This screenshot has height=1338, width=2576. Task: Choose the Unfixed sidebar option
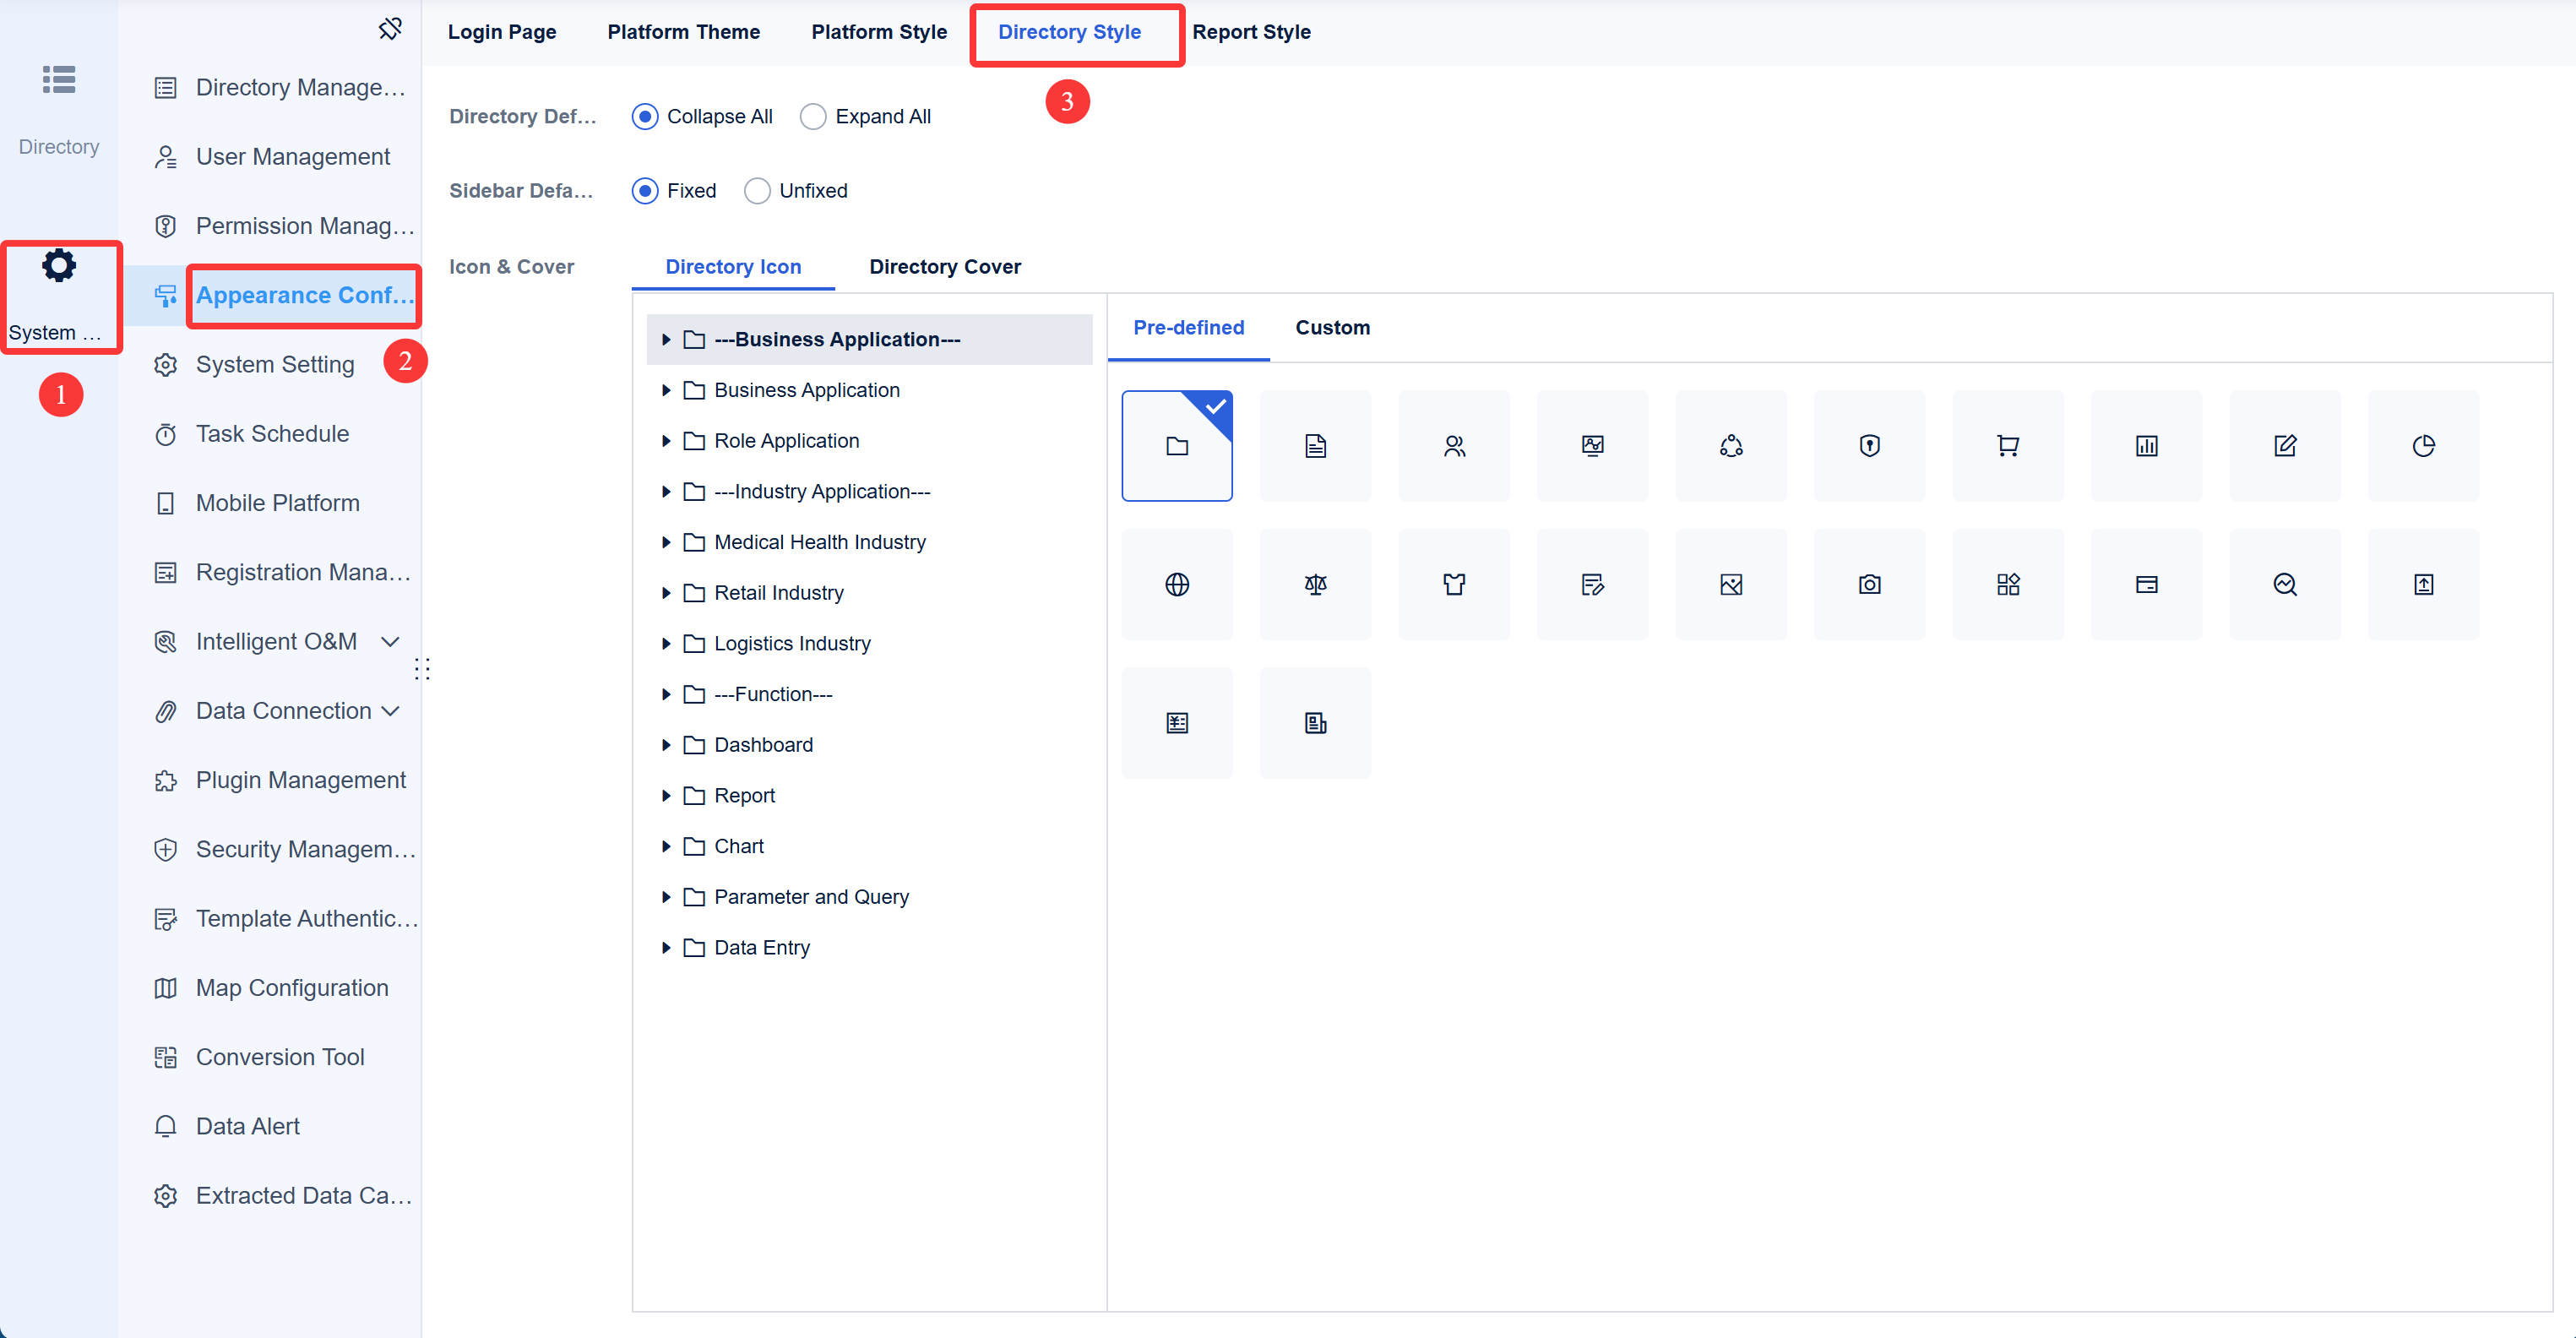(x=757, y=191)
